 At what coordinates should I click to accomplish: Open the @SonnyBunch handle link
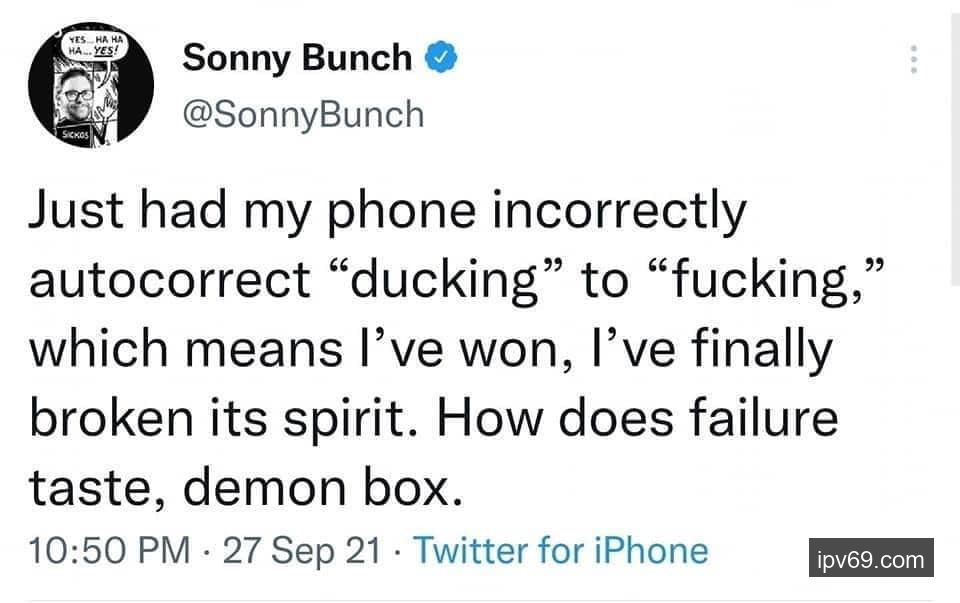click(302, 114)
